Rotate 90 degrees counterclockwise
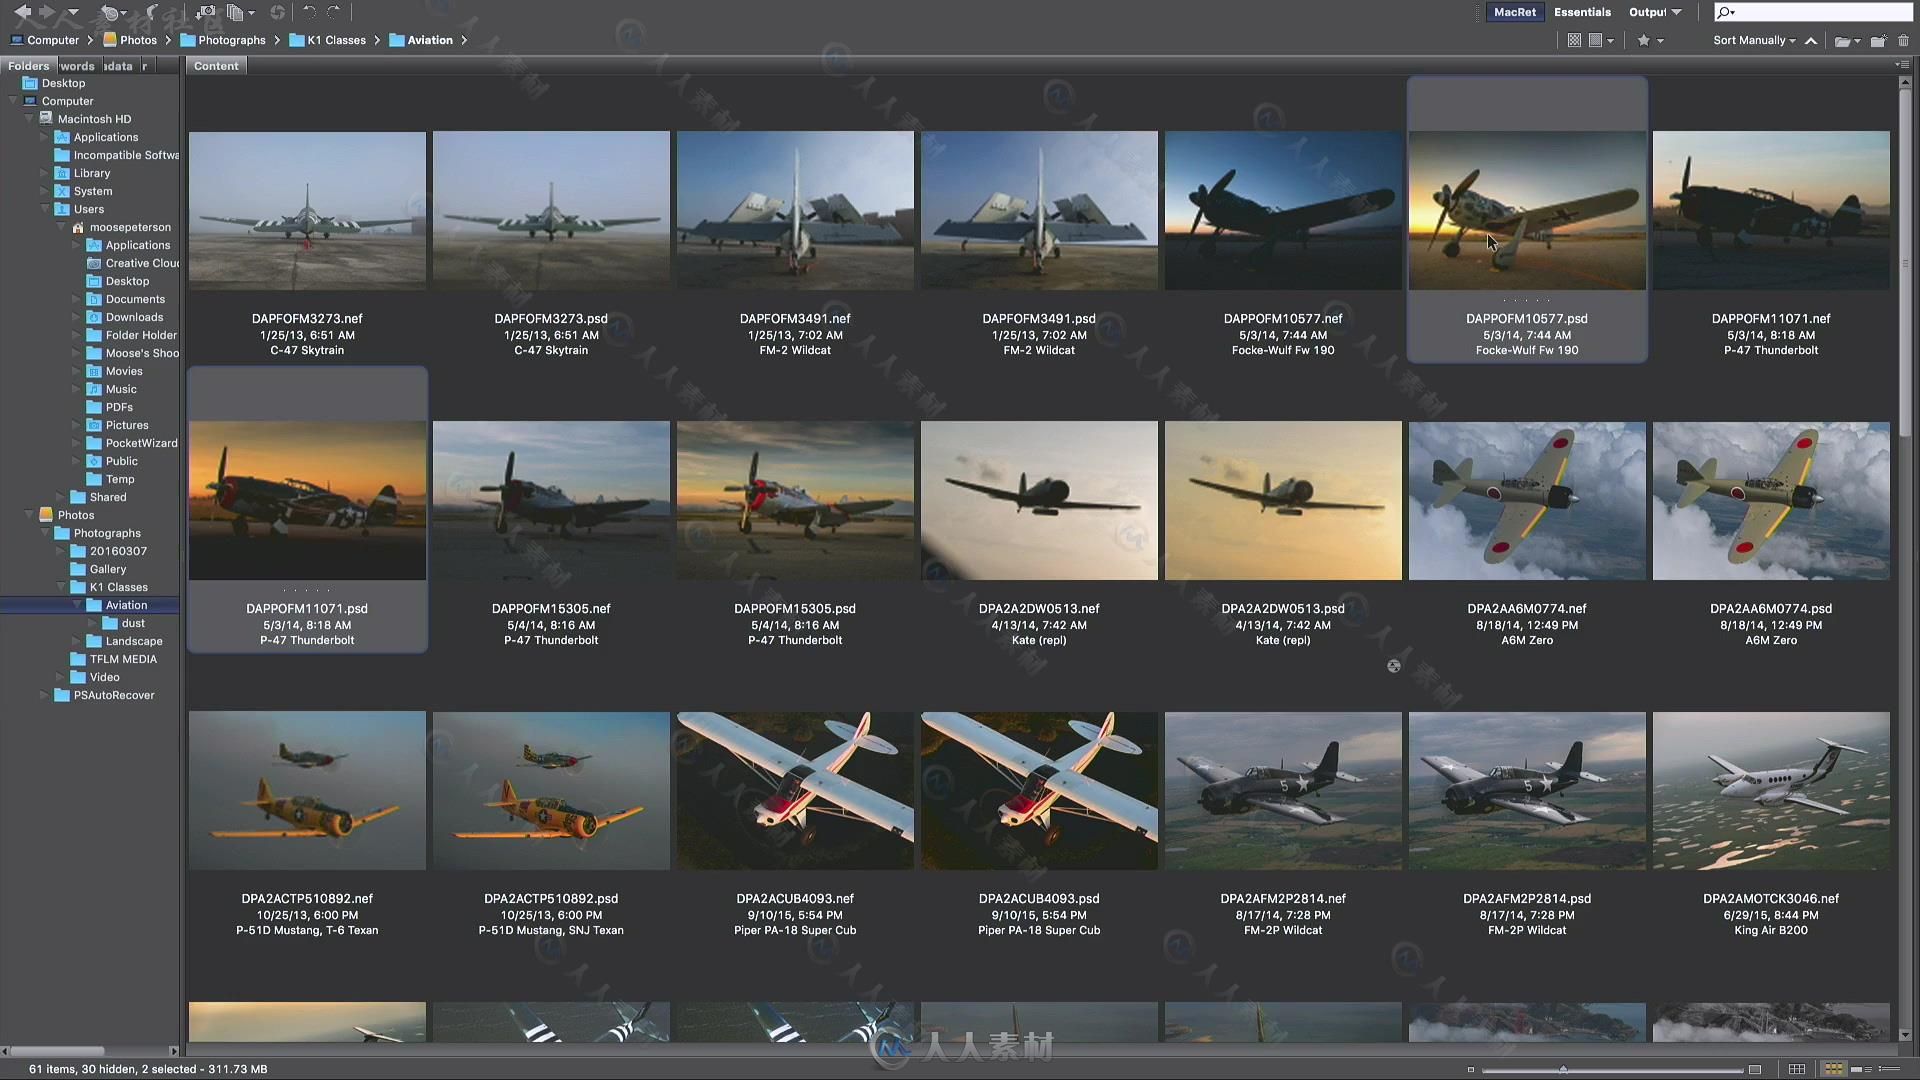The image size is (1920, 1080). pos(309,12)
